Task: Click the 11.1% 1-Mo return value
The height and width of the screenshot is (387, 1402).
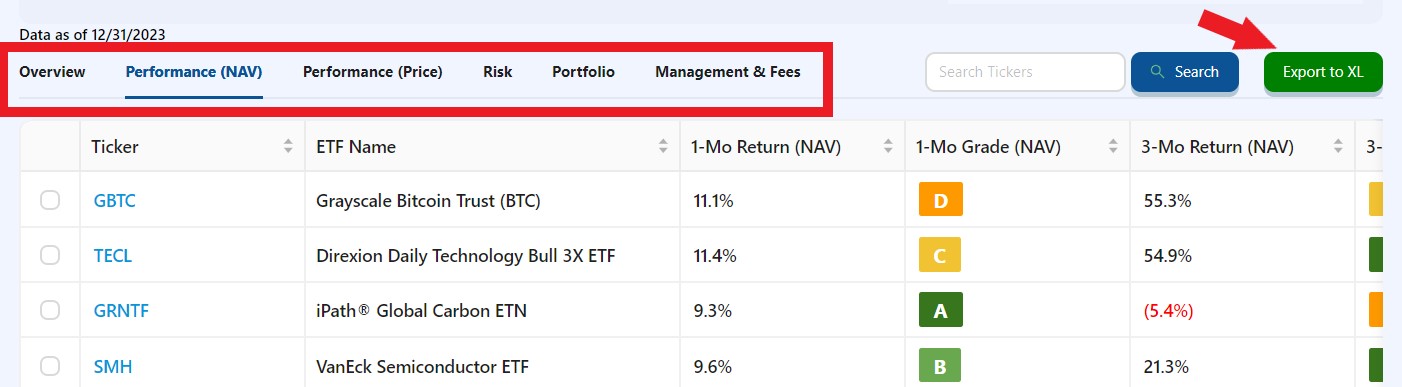Action: click(713, 201)
